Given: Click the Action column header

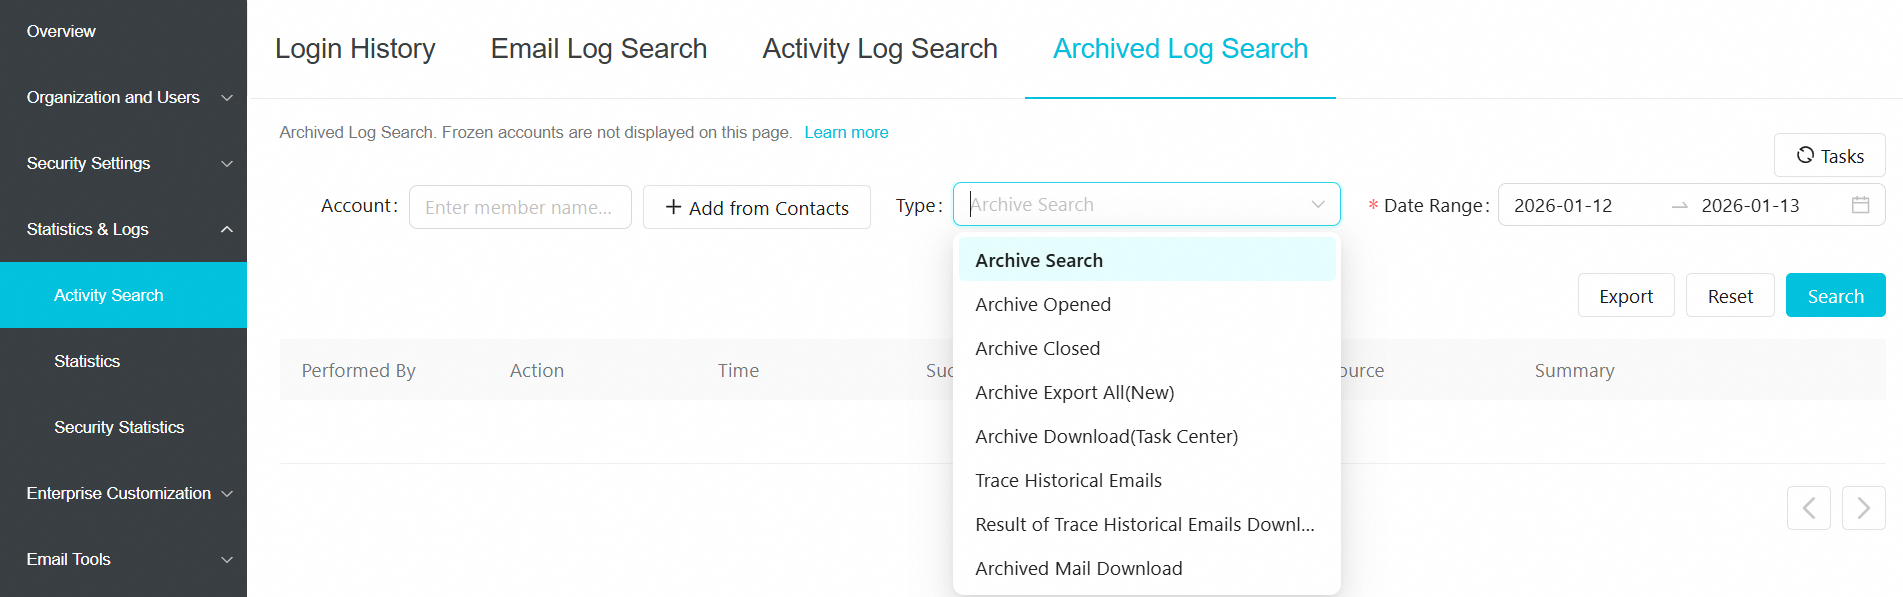Looking at the screenshot, I should [537, 370].
